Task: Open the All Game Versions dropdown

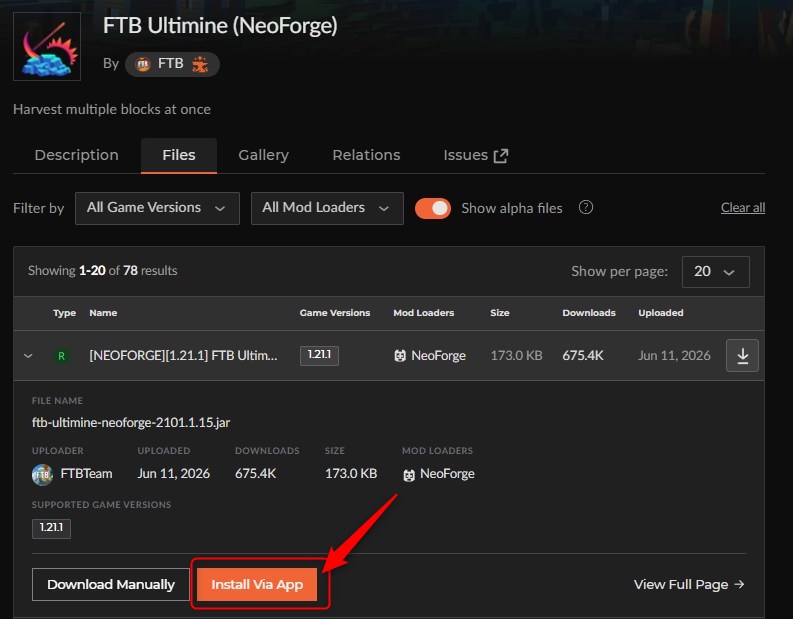Action: click(x=157, y=208)
